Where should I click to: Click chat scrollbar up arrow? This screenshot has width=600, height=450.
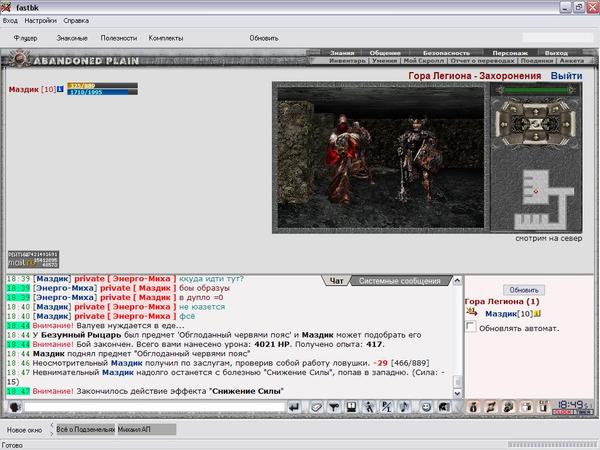tap(457, 281)
